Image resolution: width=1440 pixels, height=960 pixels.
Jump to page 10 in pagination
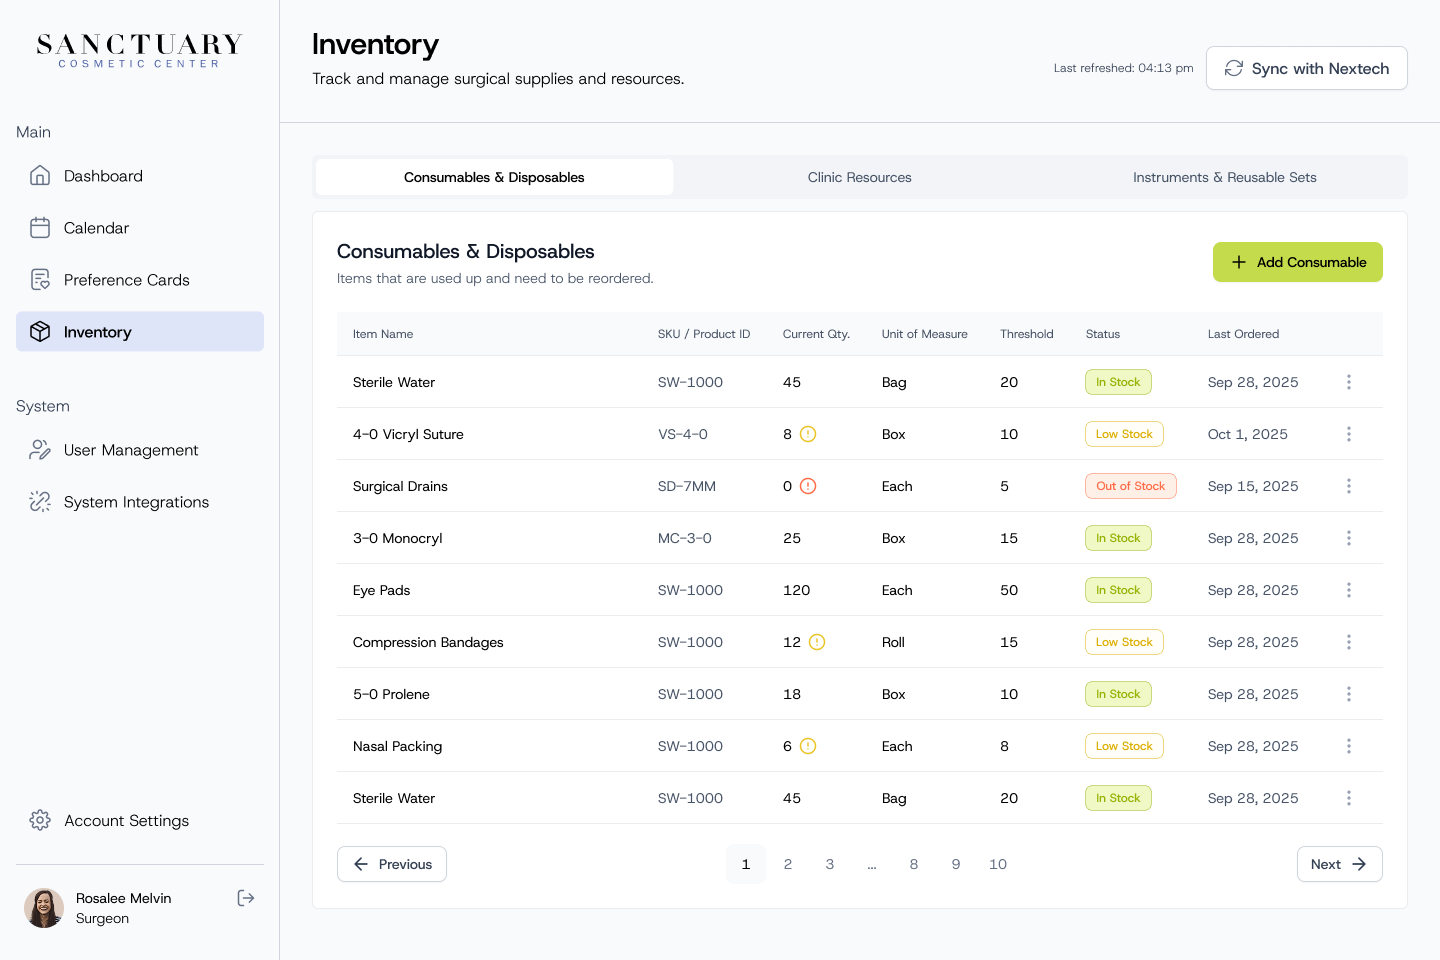coord(998,864)
